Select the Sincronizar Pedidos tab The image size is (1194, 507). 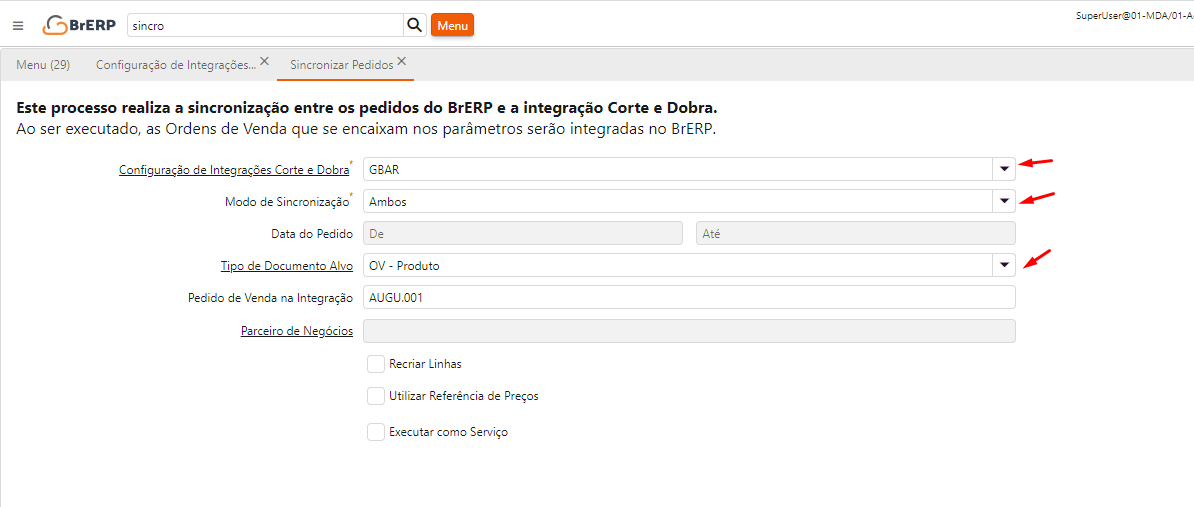[341, 65]
